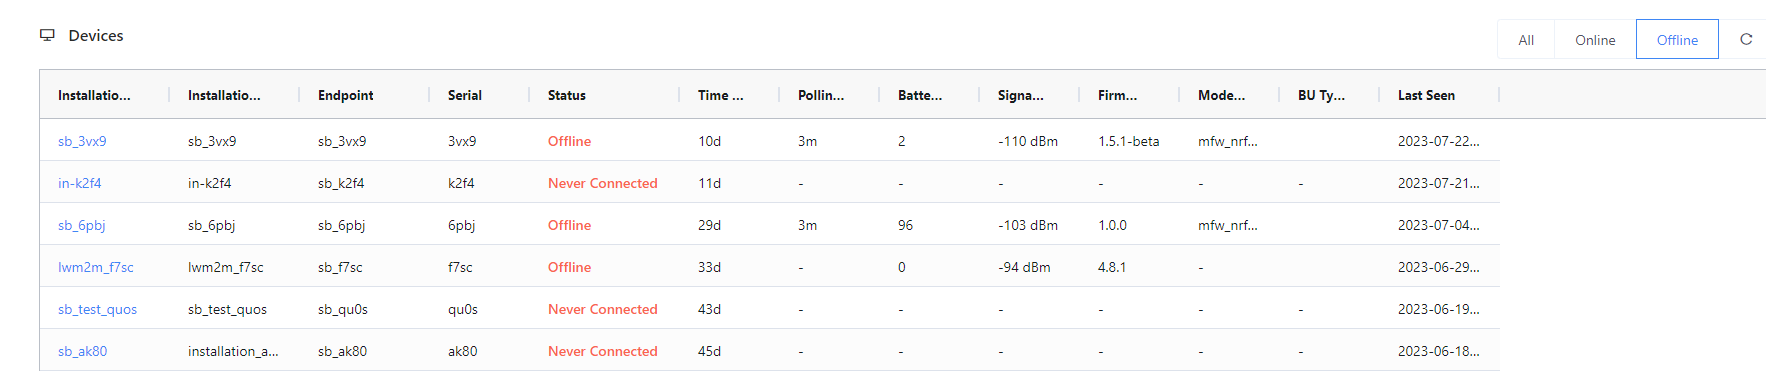The width and height of the screenshot is (1766, 371).
Task: Open the sb_6pbj device link
Action: [82, 225]
